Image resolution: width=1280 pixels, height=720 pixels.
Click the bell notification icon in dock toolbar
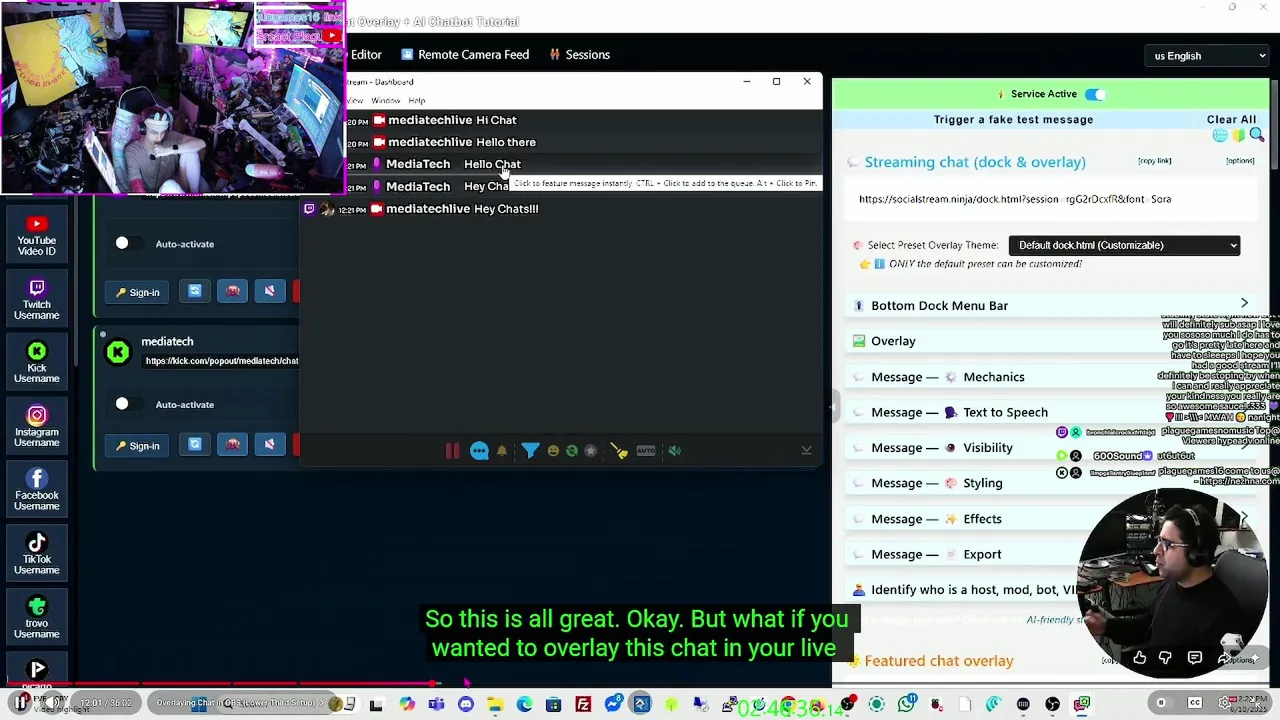[502, 451]
